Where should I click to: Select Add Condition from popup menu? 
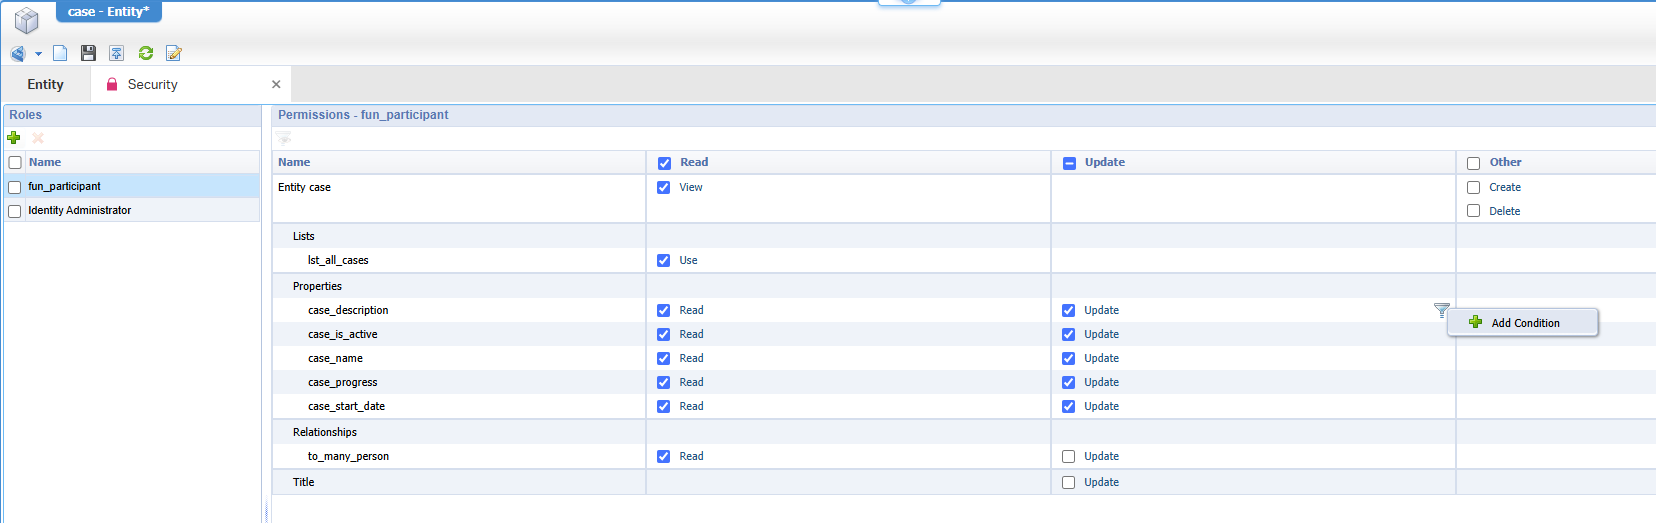point(1524,323)
